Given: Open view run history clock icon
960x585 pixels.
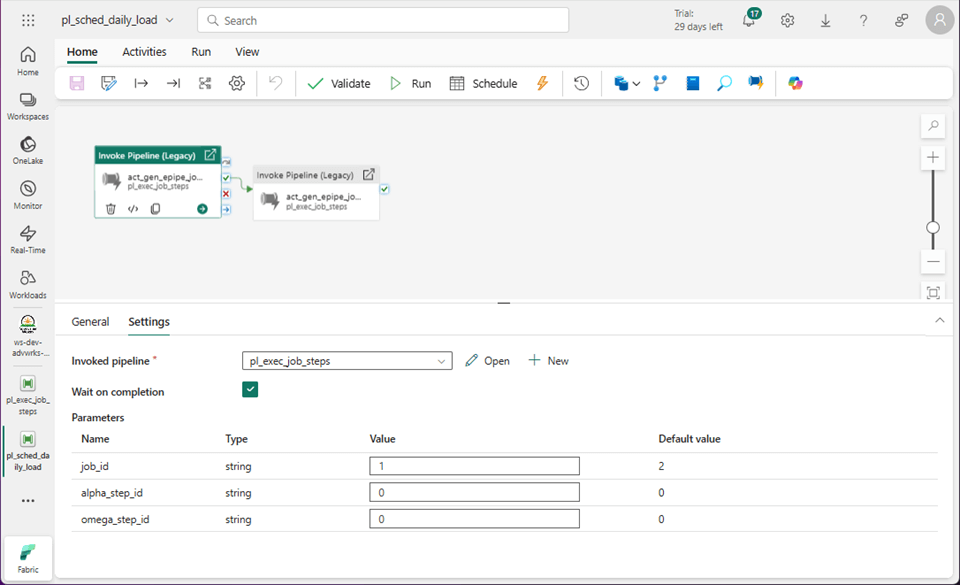Looking at the screenshot, I should click(581, 84).
